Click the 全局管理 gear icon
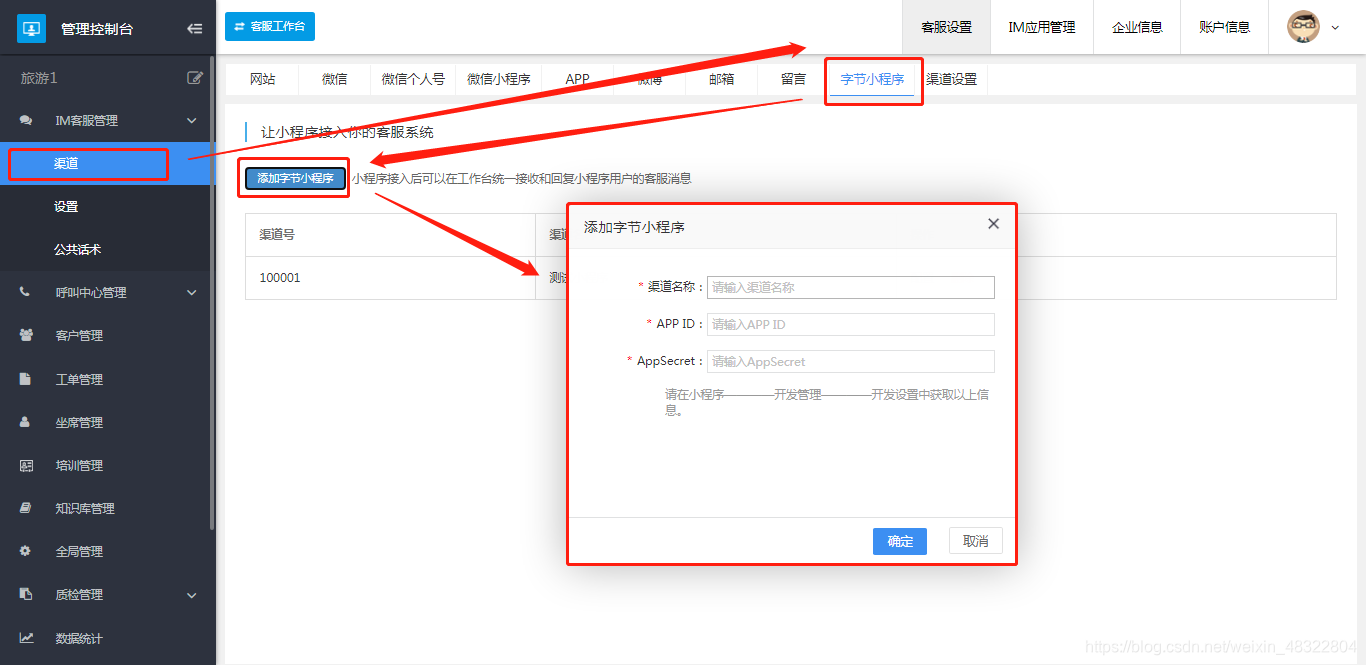 pos(26,551)
